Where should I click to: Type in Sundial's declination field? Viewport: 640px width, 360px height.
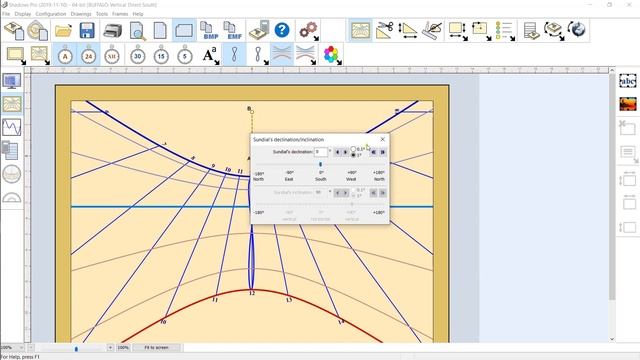321,152
